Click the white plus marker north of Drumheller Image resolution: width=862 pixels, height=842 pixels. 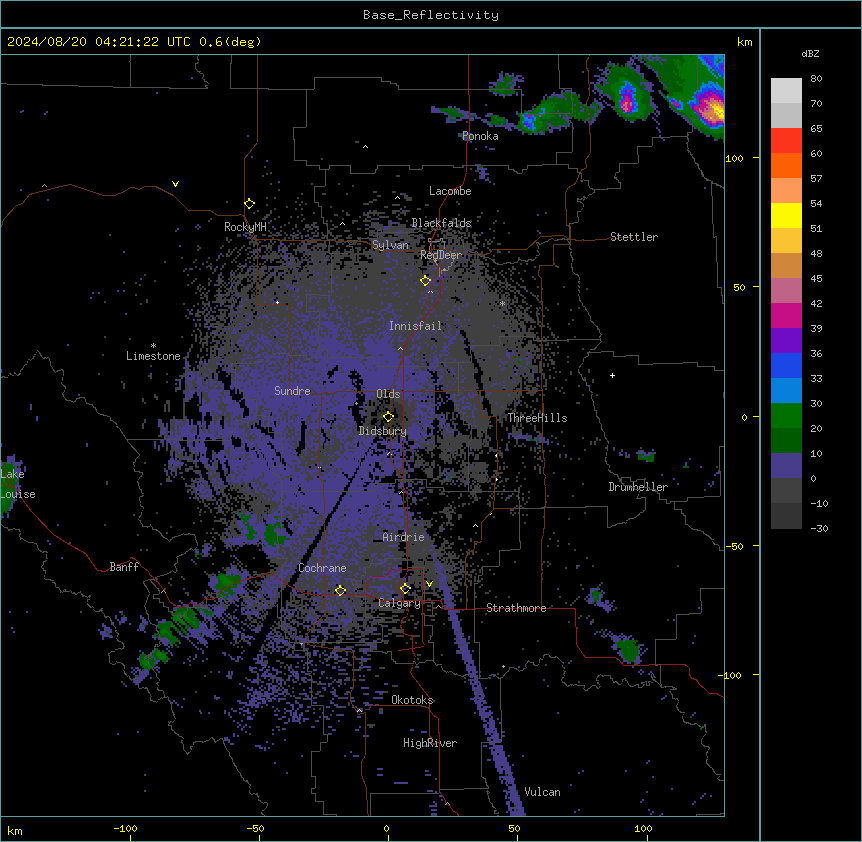(612, 375)
